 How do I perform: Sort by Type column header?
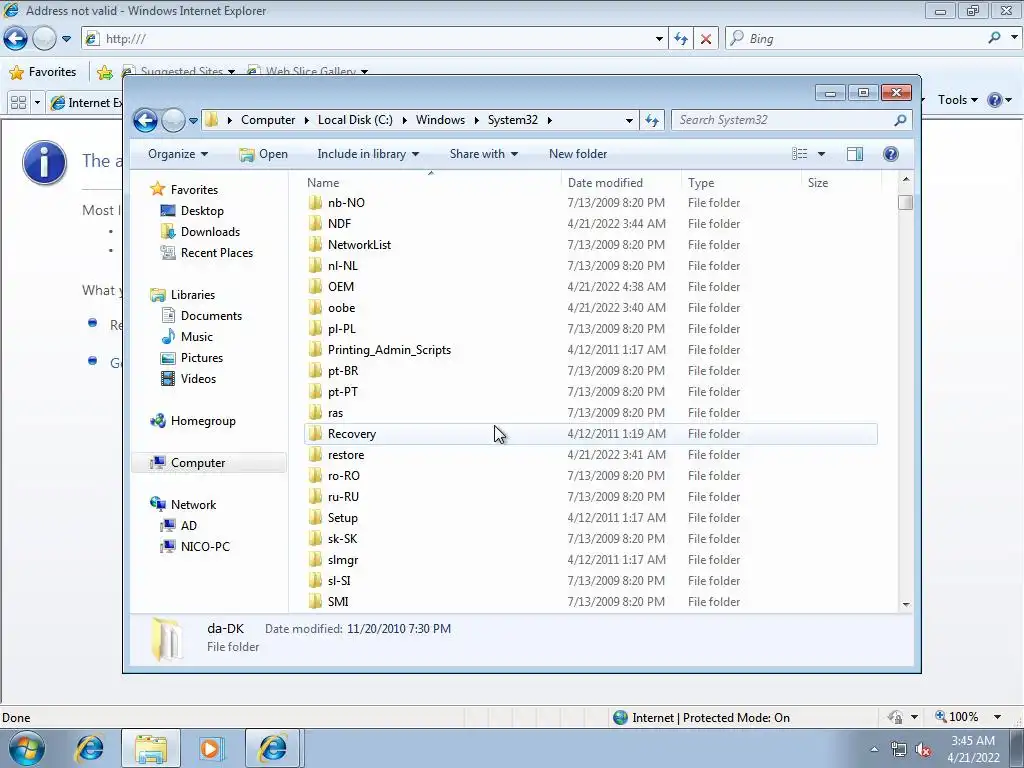pyautogui.click(x=741, y=183)
